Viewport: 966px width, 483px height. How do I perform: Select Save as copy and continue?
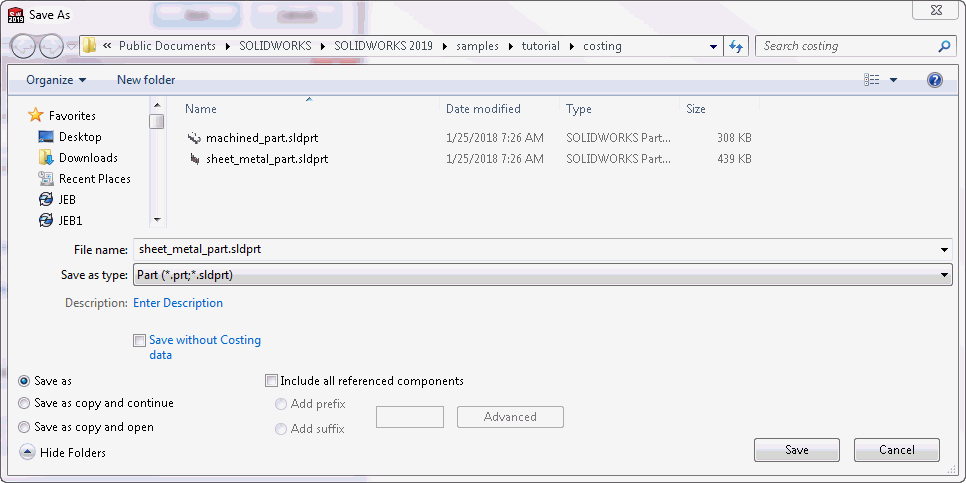click(x=24, y=404)
